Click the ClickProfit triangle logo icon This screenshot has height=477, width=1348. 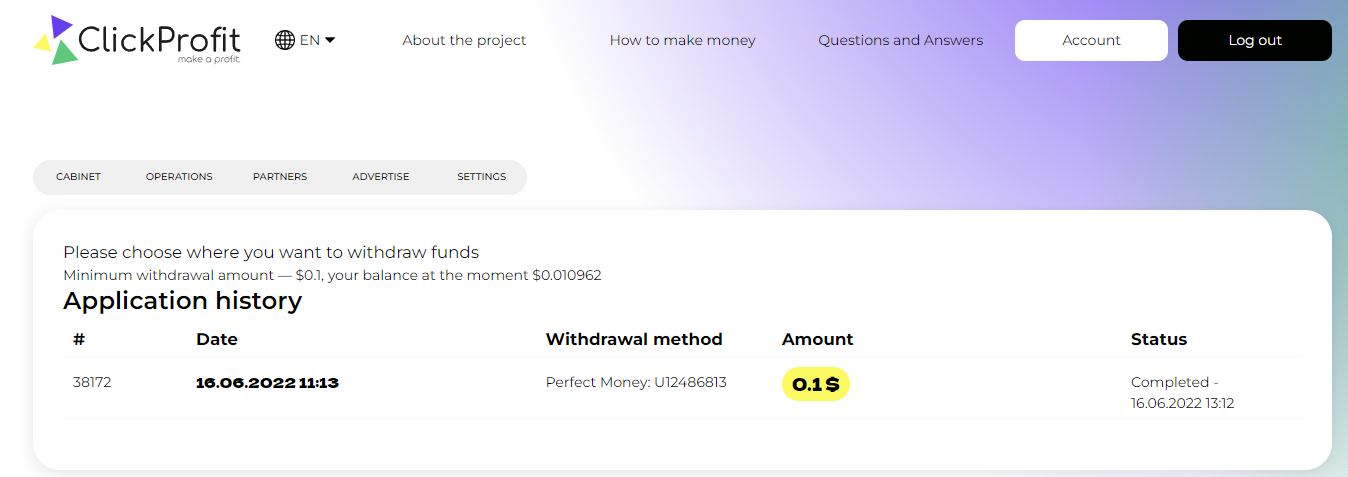tap(55, 40)
